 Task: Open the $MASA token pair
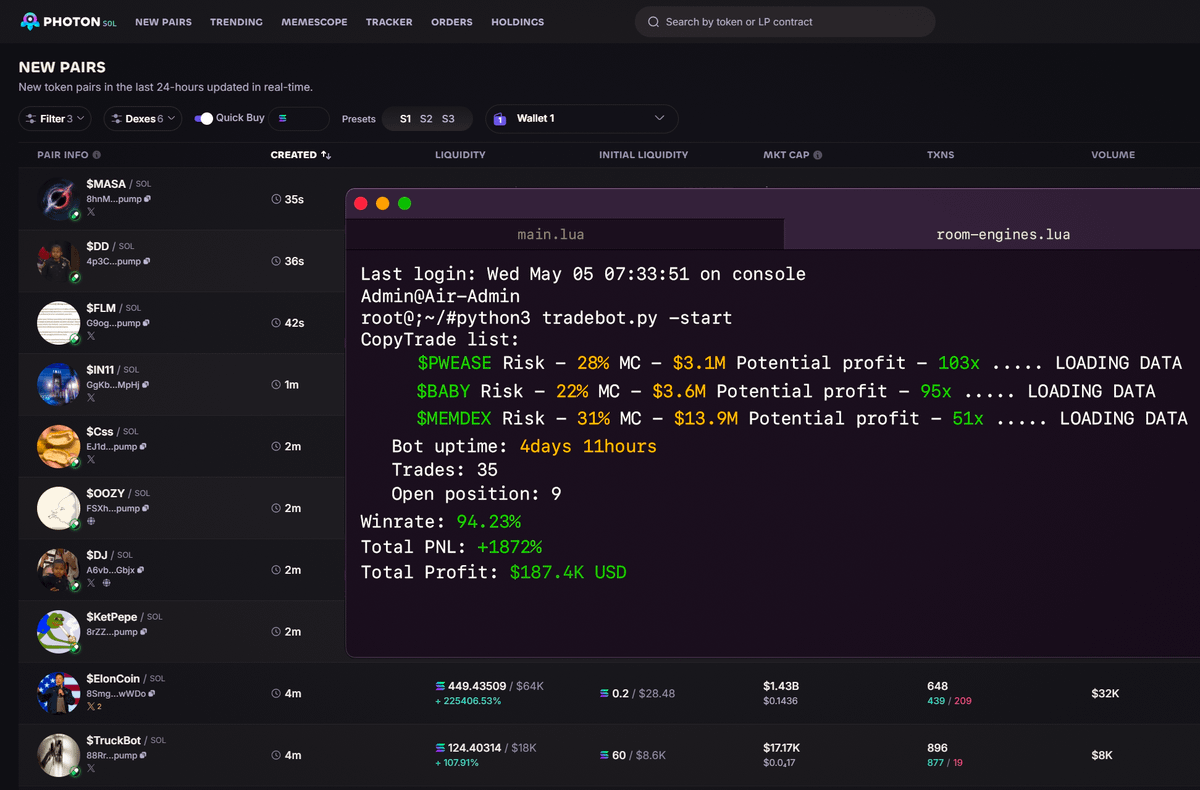click(106, 185)
